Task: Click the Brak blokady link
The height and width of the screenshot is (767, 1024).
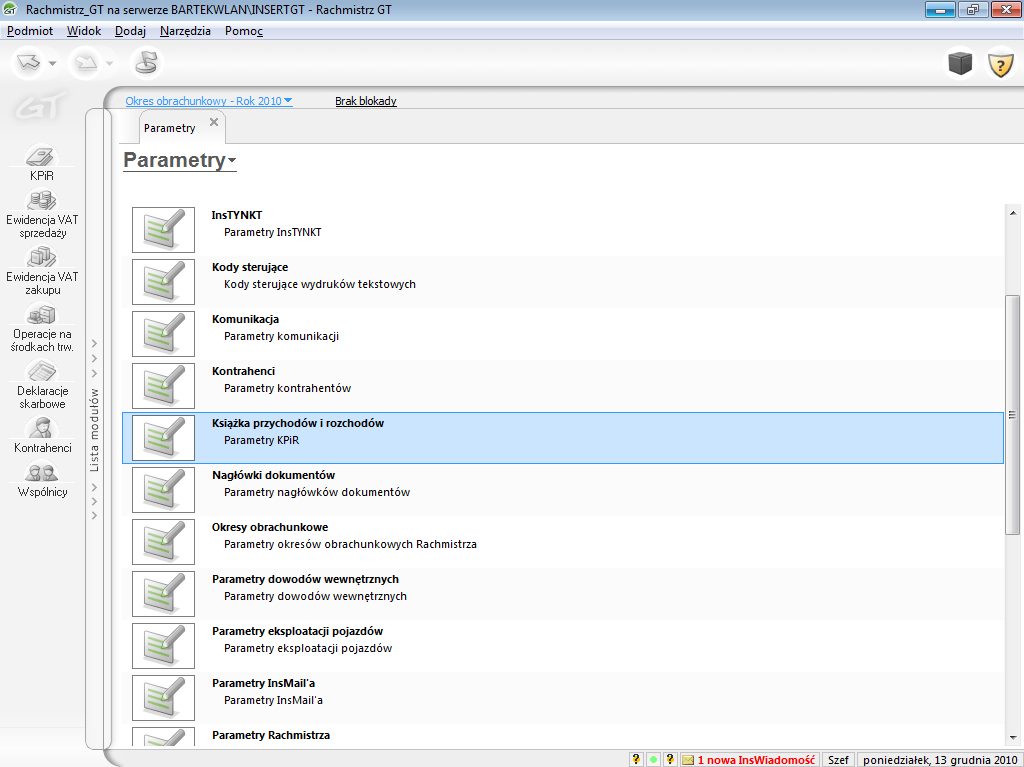Action: tap(365, 101)
